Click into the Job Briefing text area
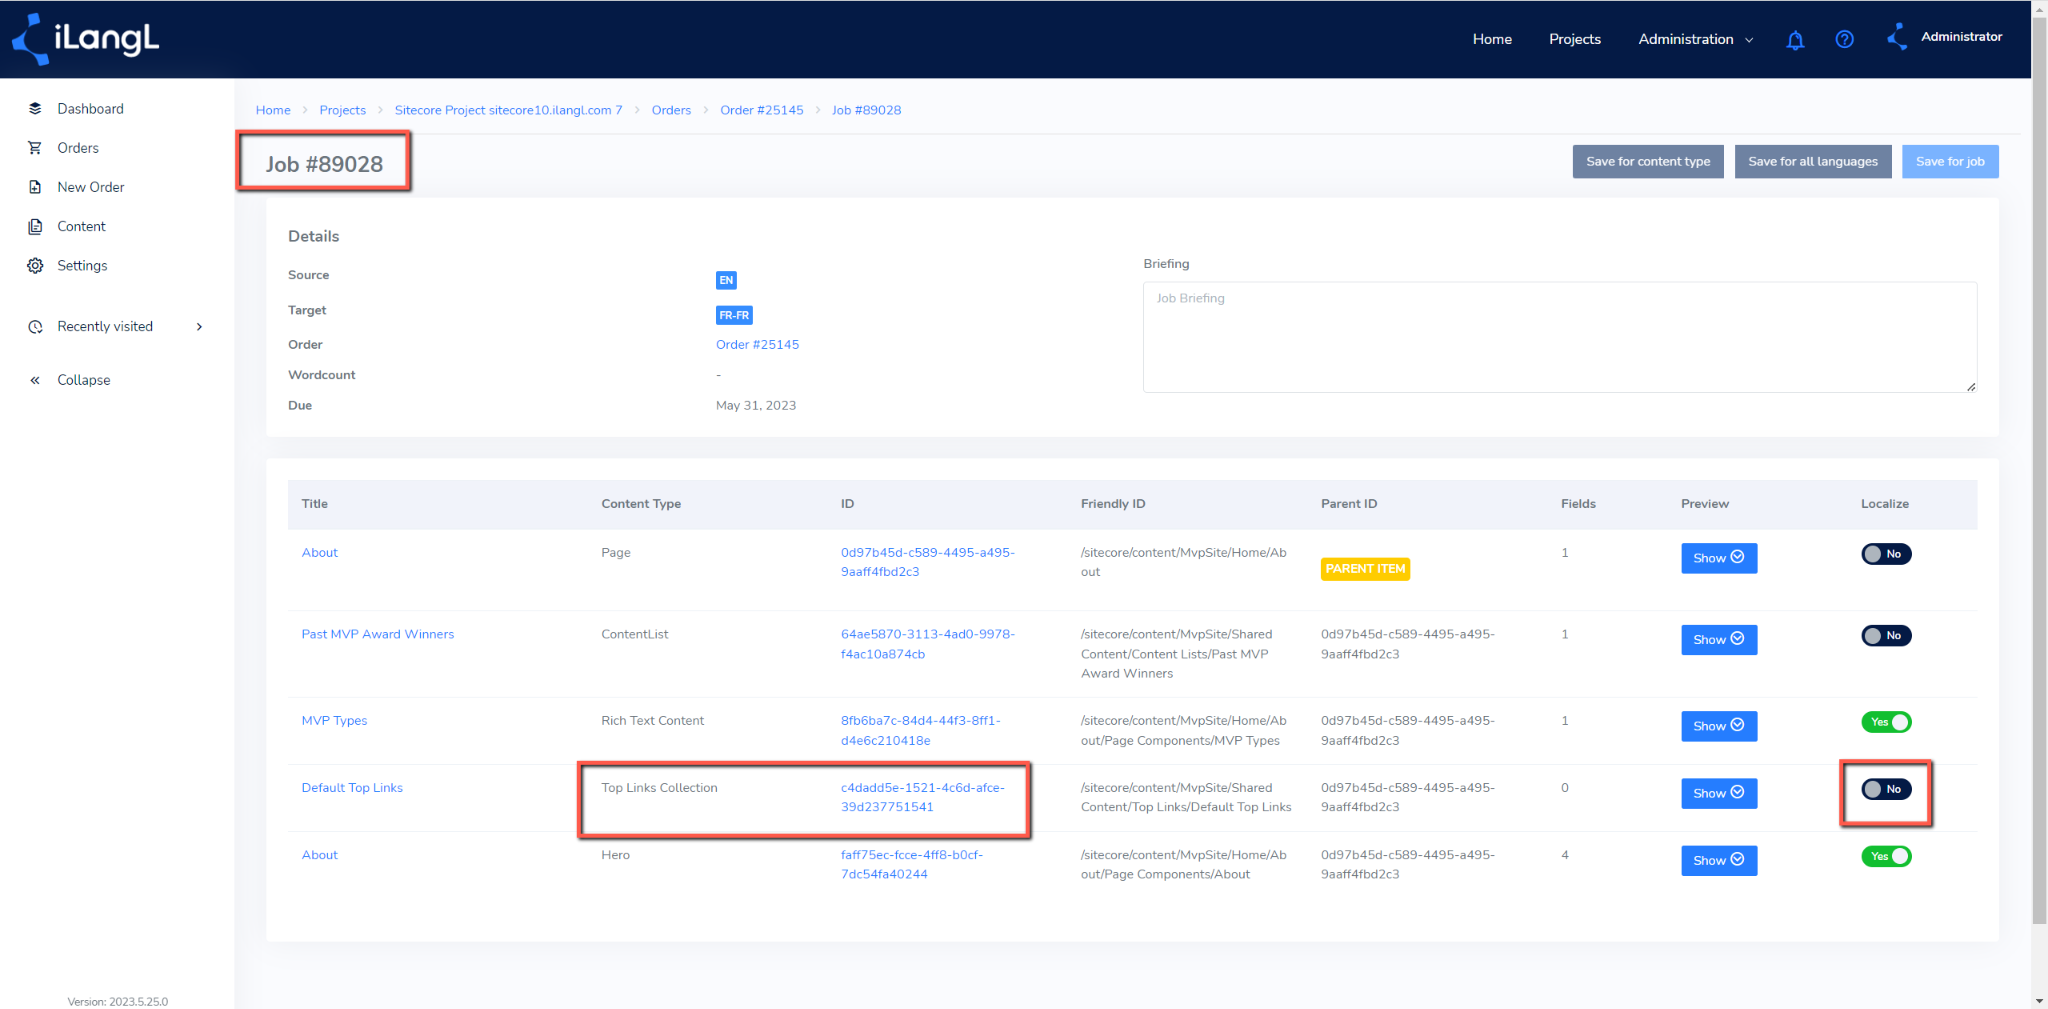 (1560, 337)
